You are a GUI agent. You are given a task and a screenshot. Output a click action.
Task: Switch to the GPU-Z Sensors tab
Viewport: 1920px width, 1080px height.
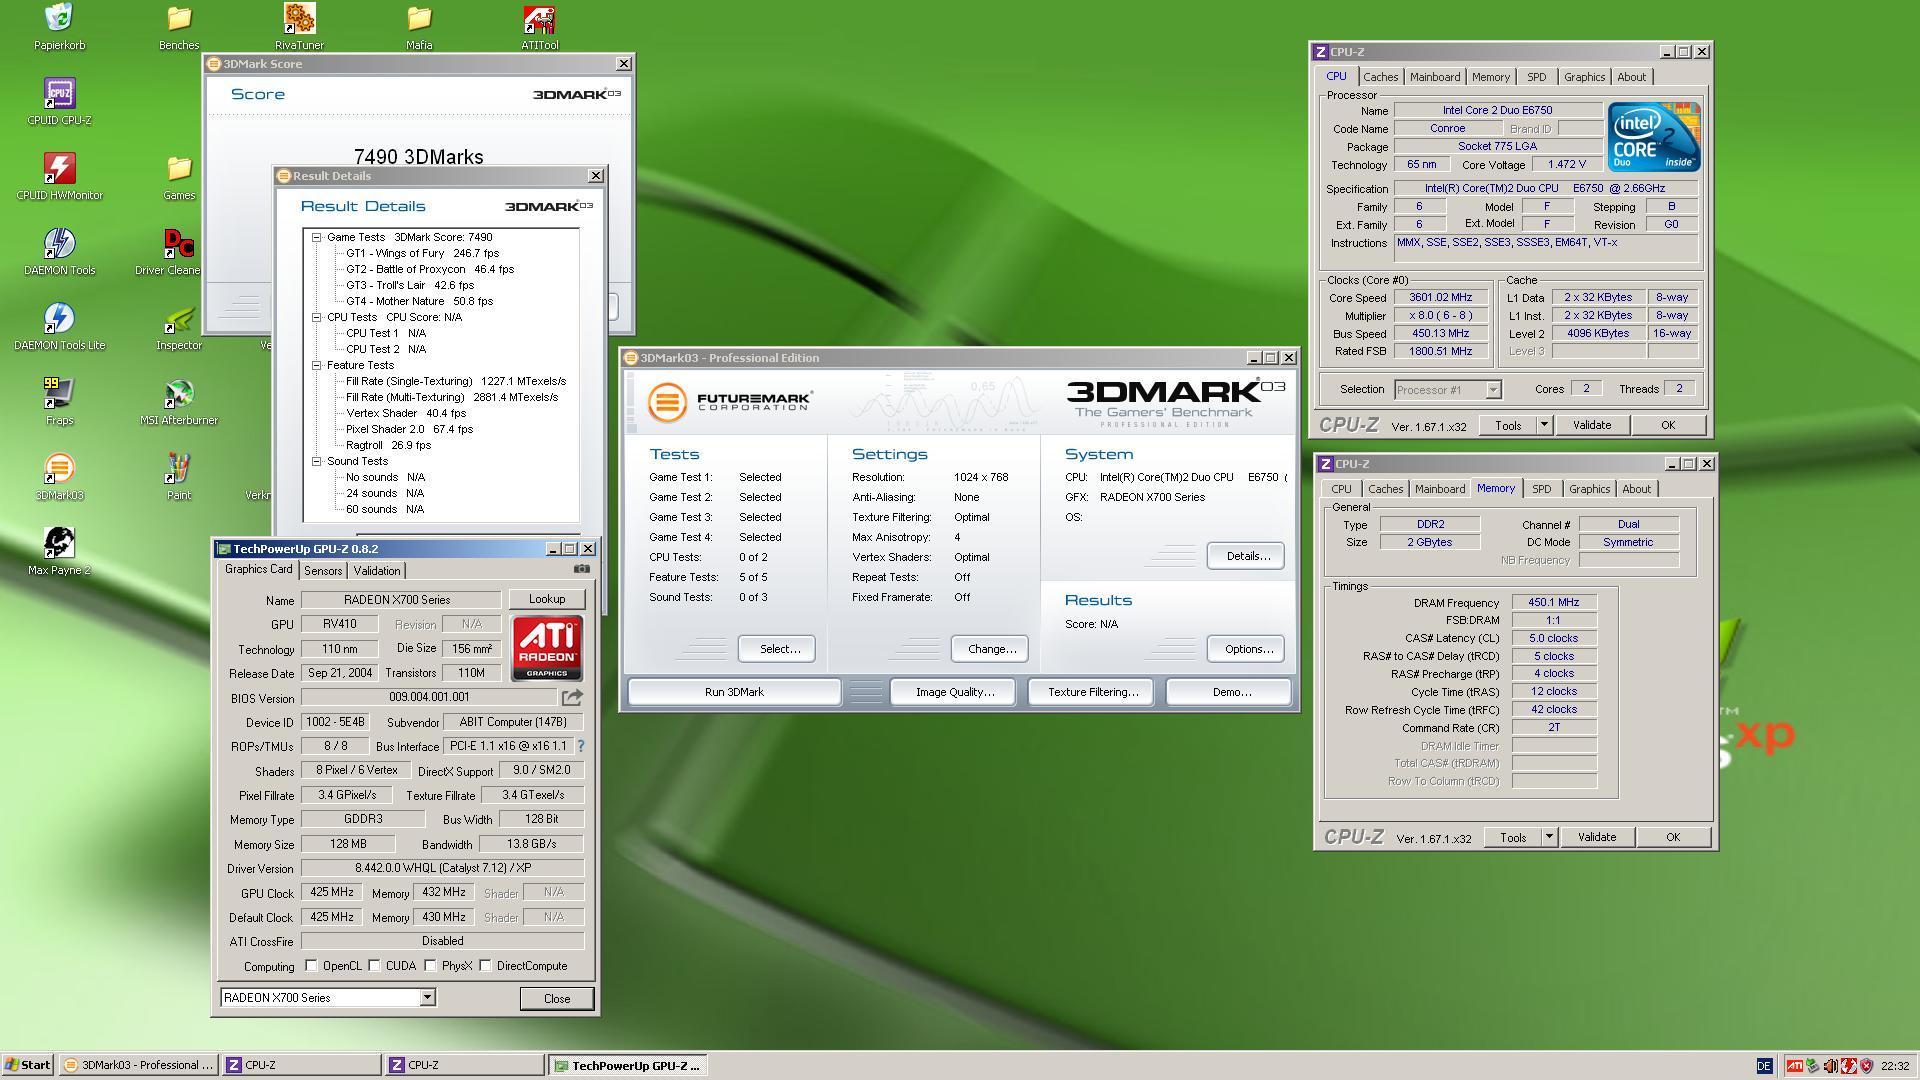tap(323, 570)
